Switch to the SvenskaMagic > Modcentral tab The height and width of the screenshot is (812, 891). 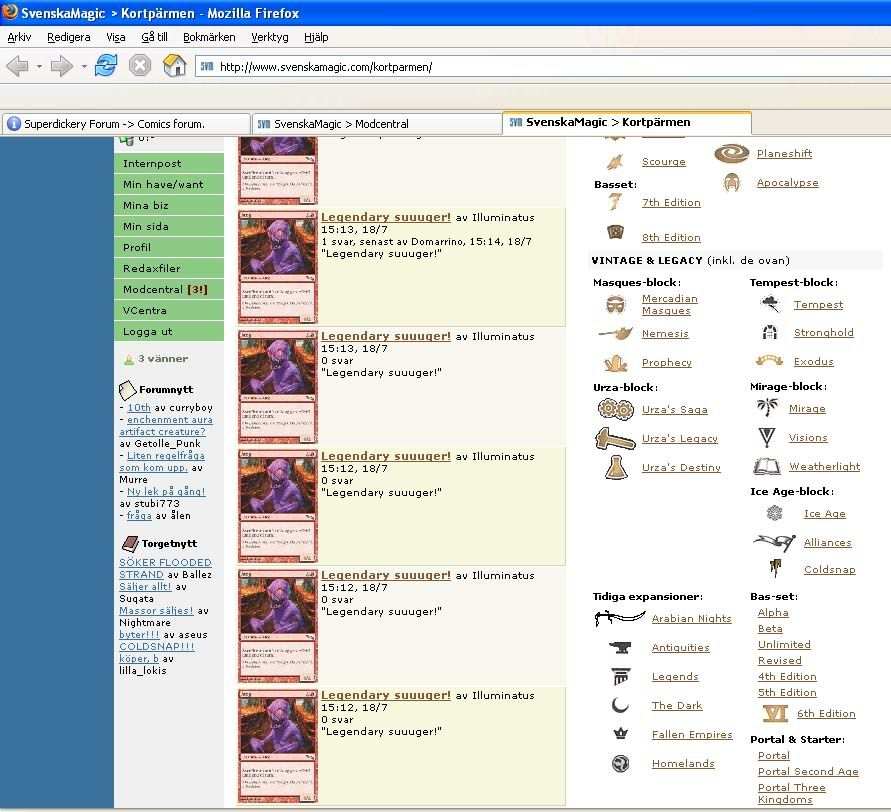click(x=375, y=124)
